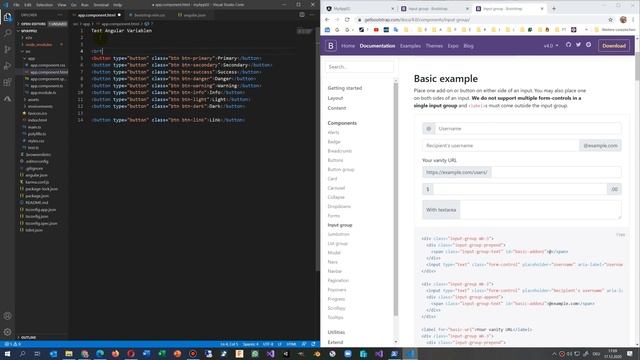Open the Themes link in navbar

tap(434, 46)
